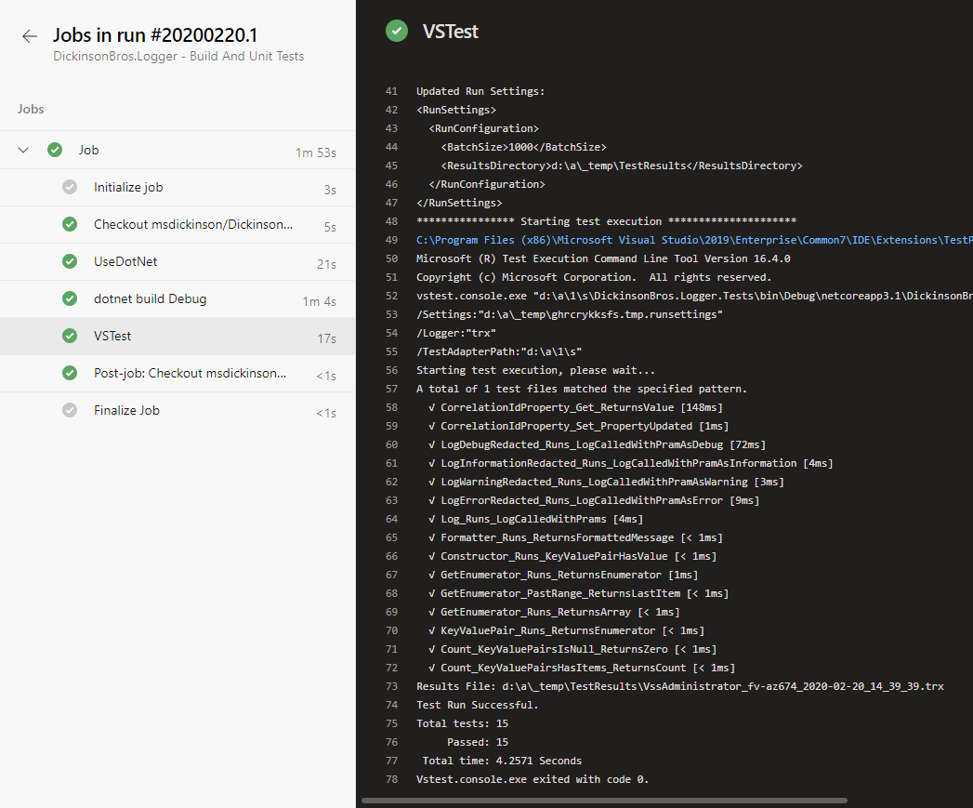Click the horizontal scrollbar under the log
Viewport: 973px width, 808px height.
604,801
